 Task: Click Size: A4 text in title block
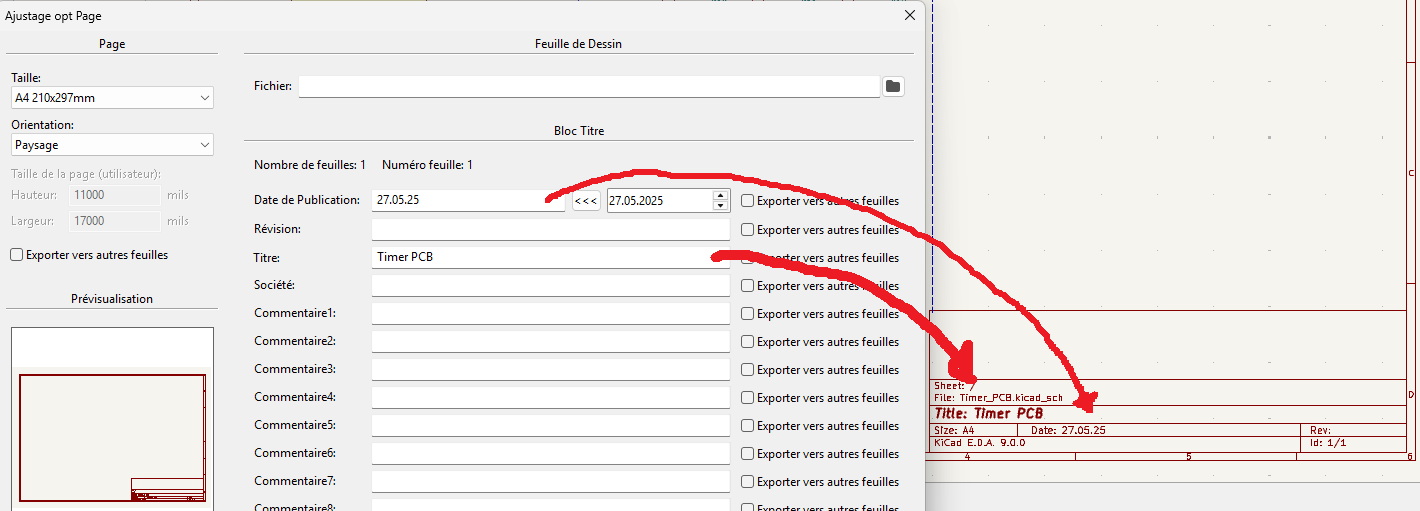(954, 430)
